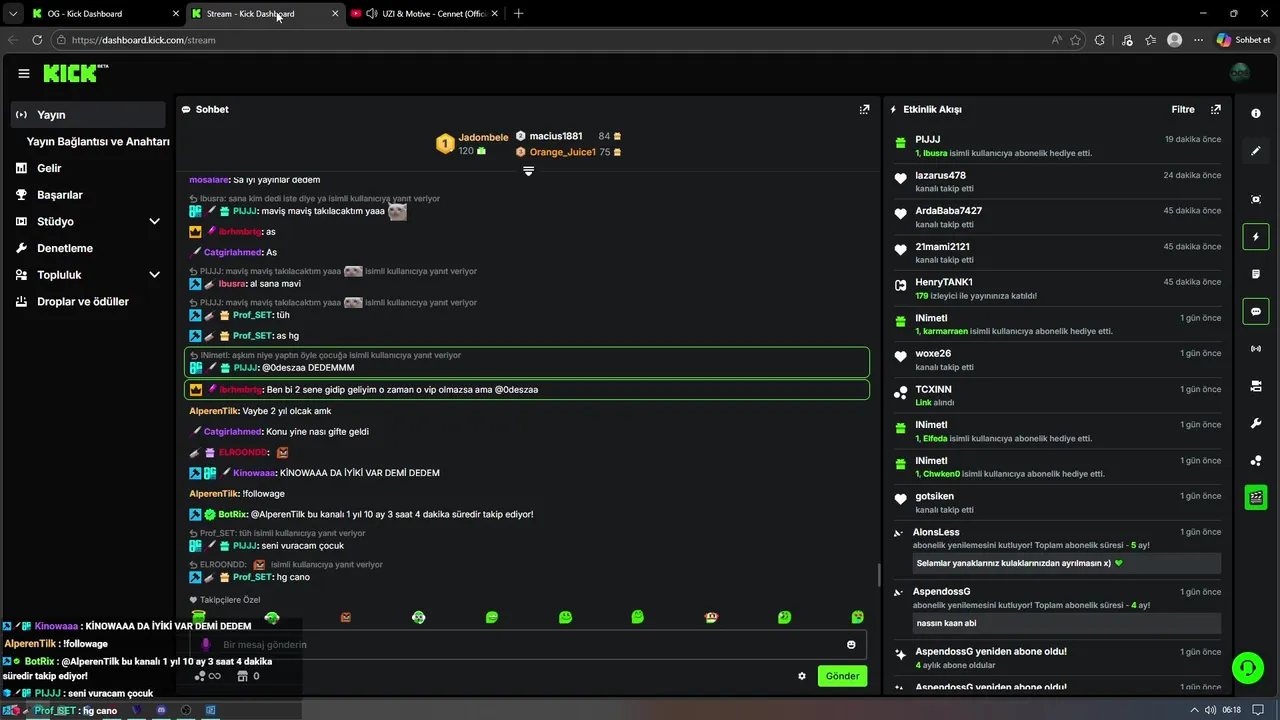Open browser 'more' three-dots menu

(x=1198, y=40)
